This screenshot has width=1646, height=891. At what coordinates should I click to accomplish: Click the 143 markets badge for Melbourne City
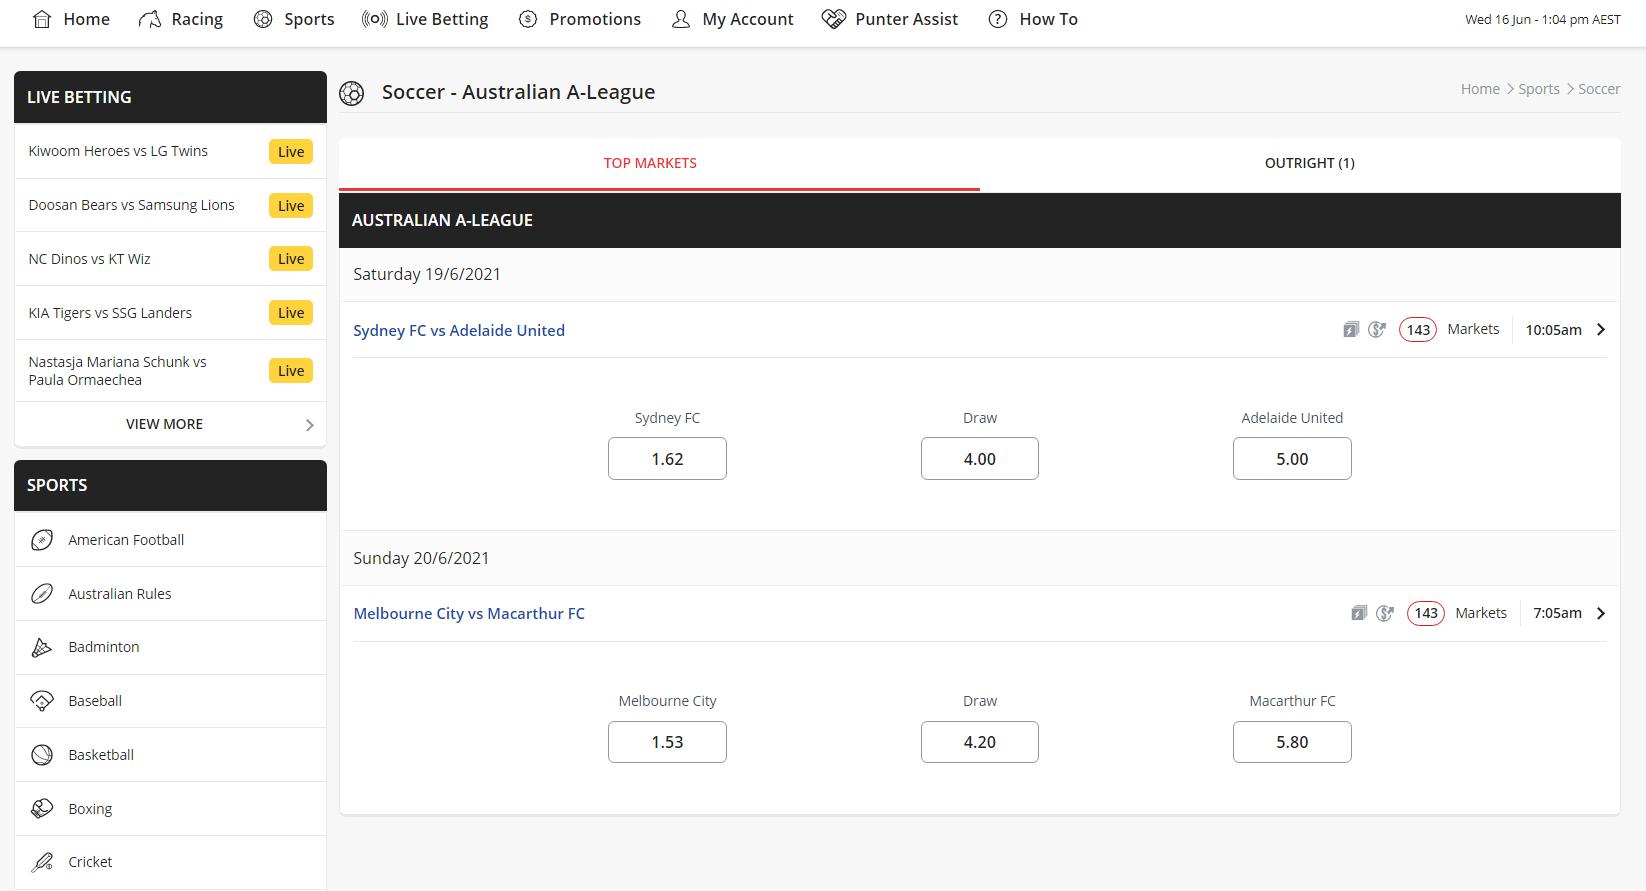[x=1426, y=613]
